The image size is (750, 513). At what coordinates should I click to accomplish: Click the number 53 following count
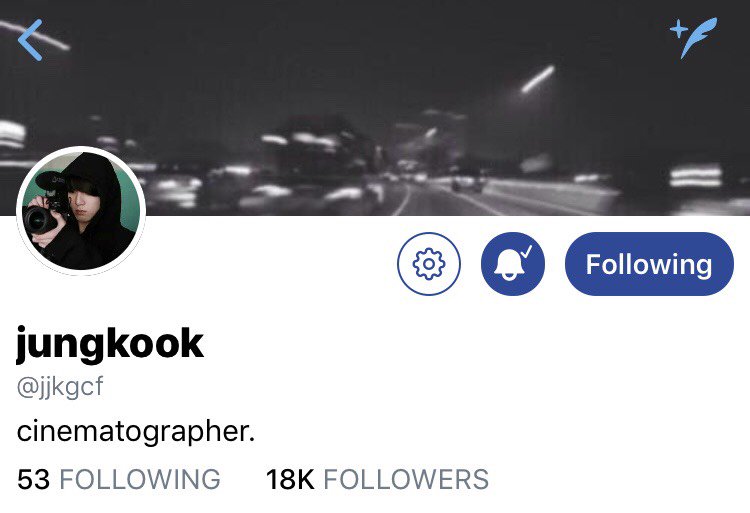33,479
